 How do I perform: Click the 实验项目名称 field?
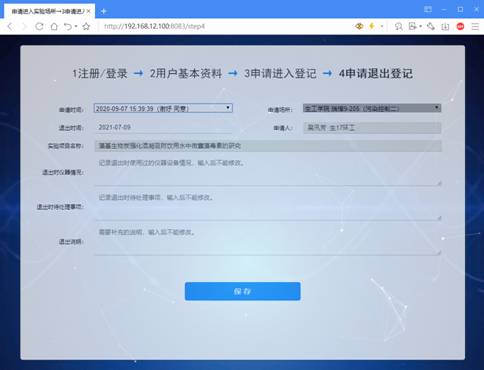[x=268, y=146]
